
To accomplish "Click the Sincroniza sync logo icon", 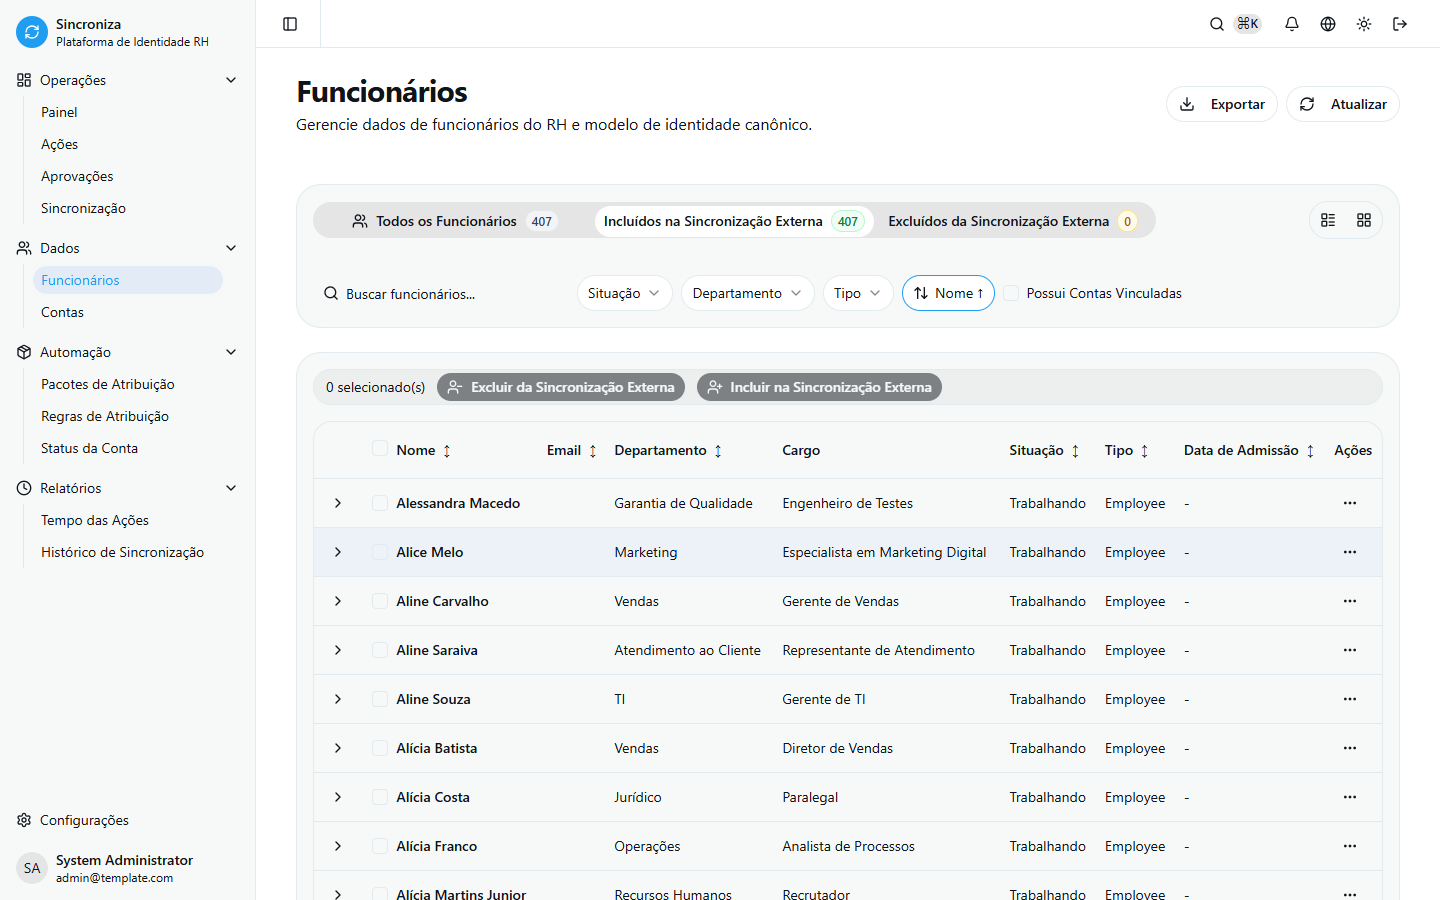I will point(31,31).
